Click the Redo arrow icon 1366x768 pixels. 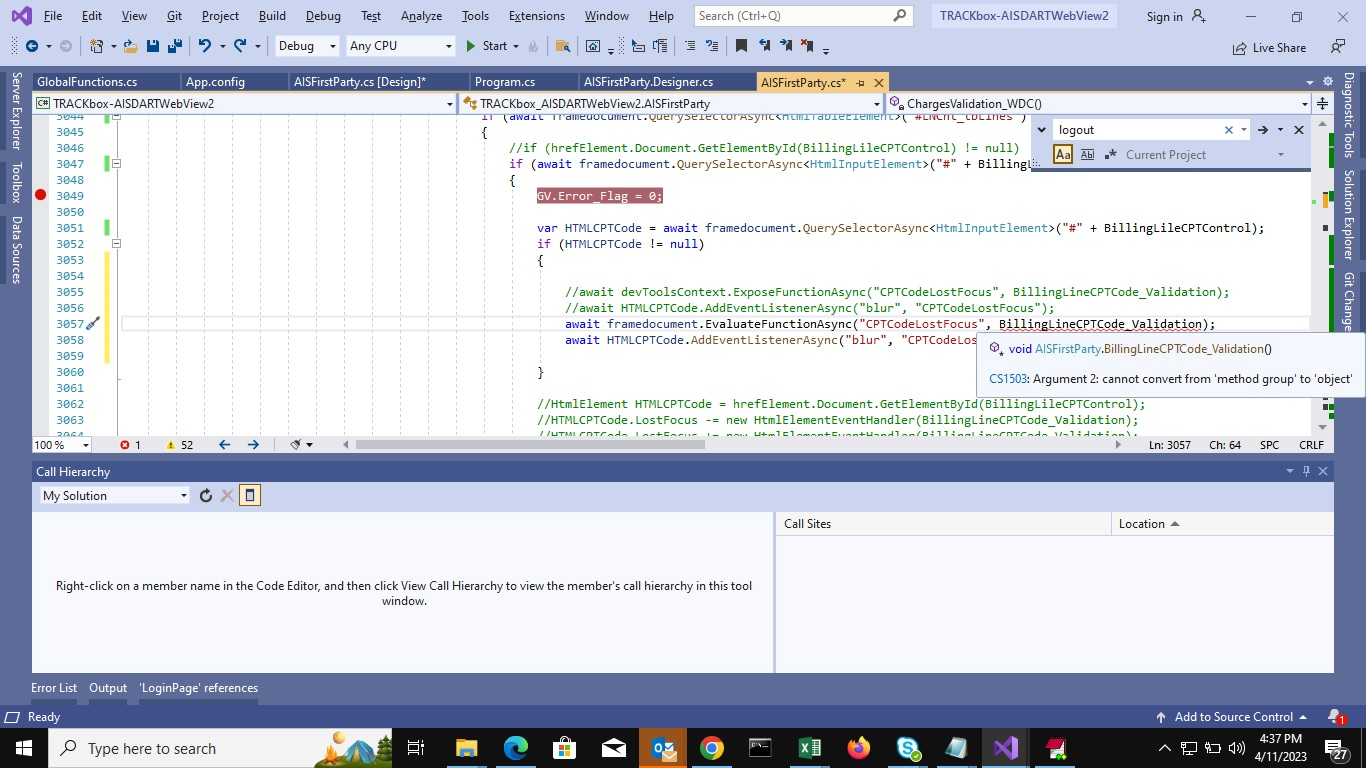pyautogui.click(x=240, y=46)
